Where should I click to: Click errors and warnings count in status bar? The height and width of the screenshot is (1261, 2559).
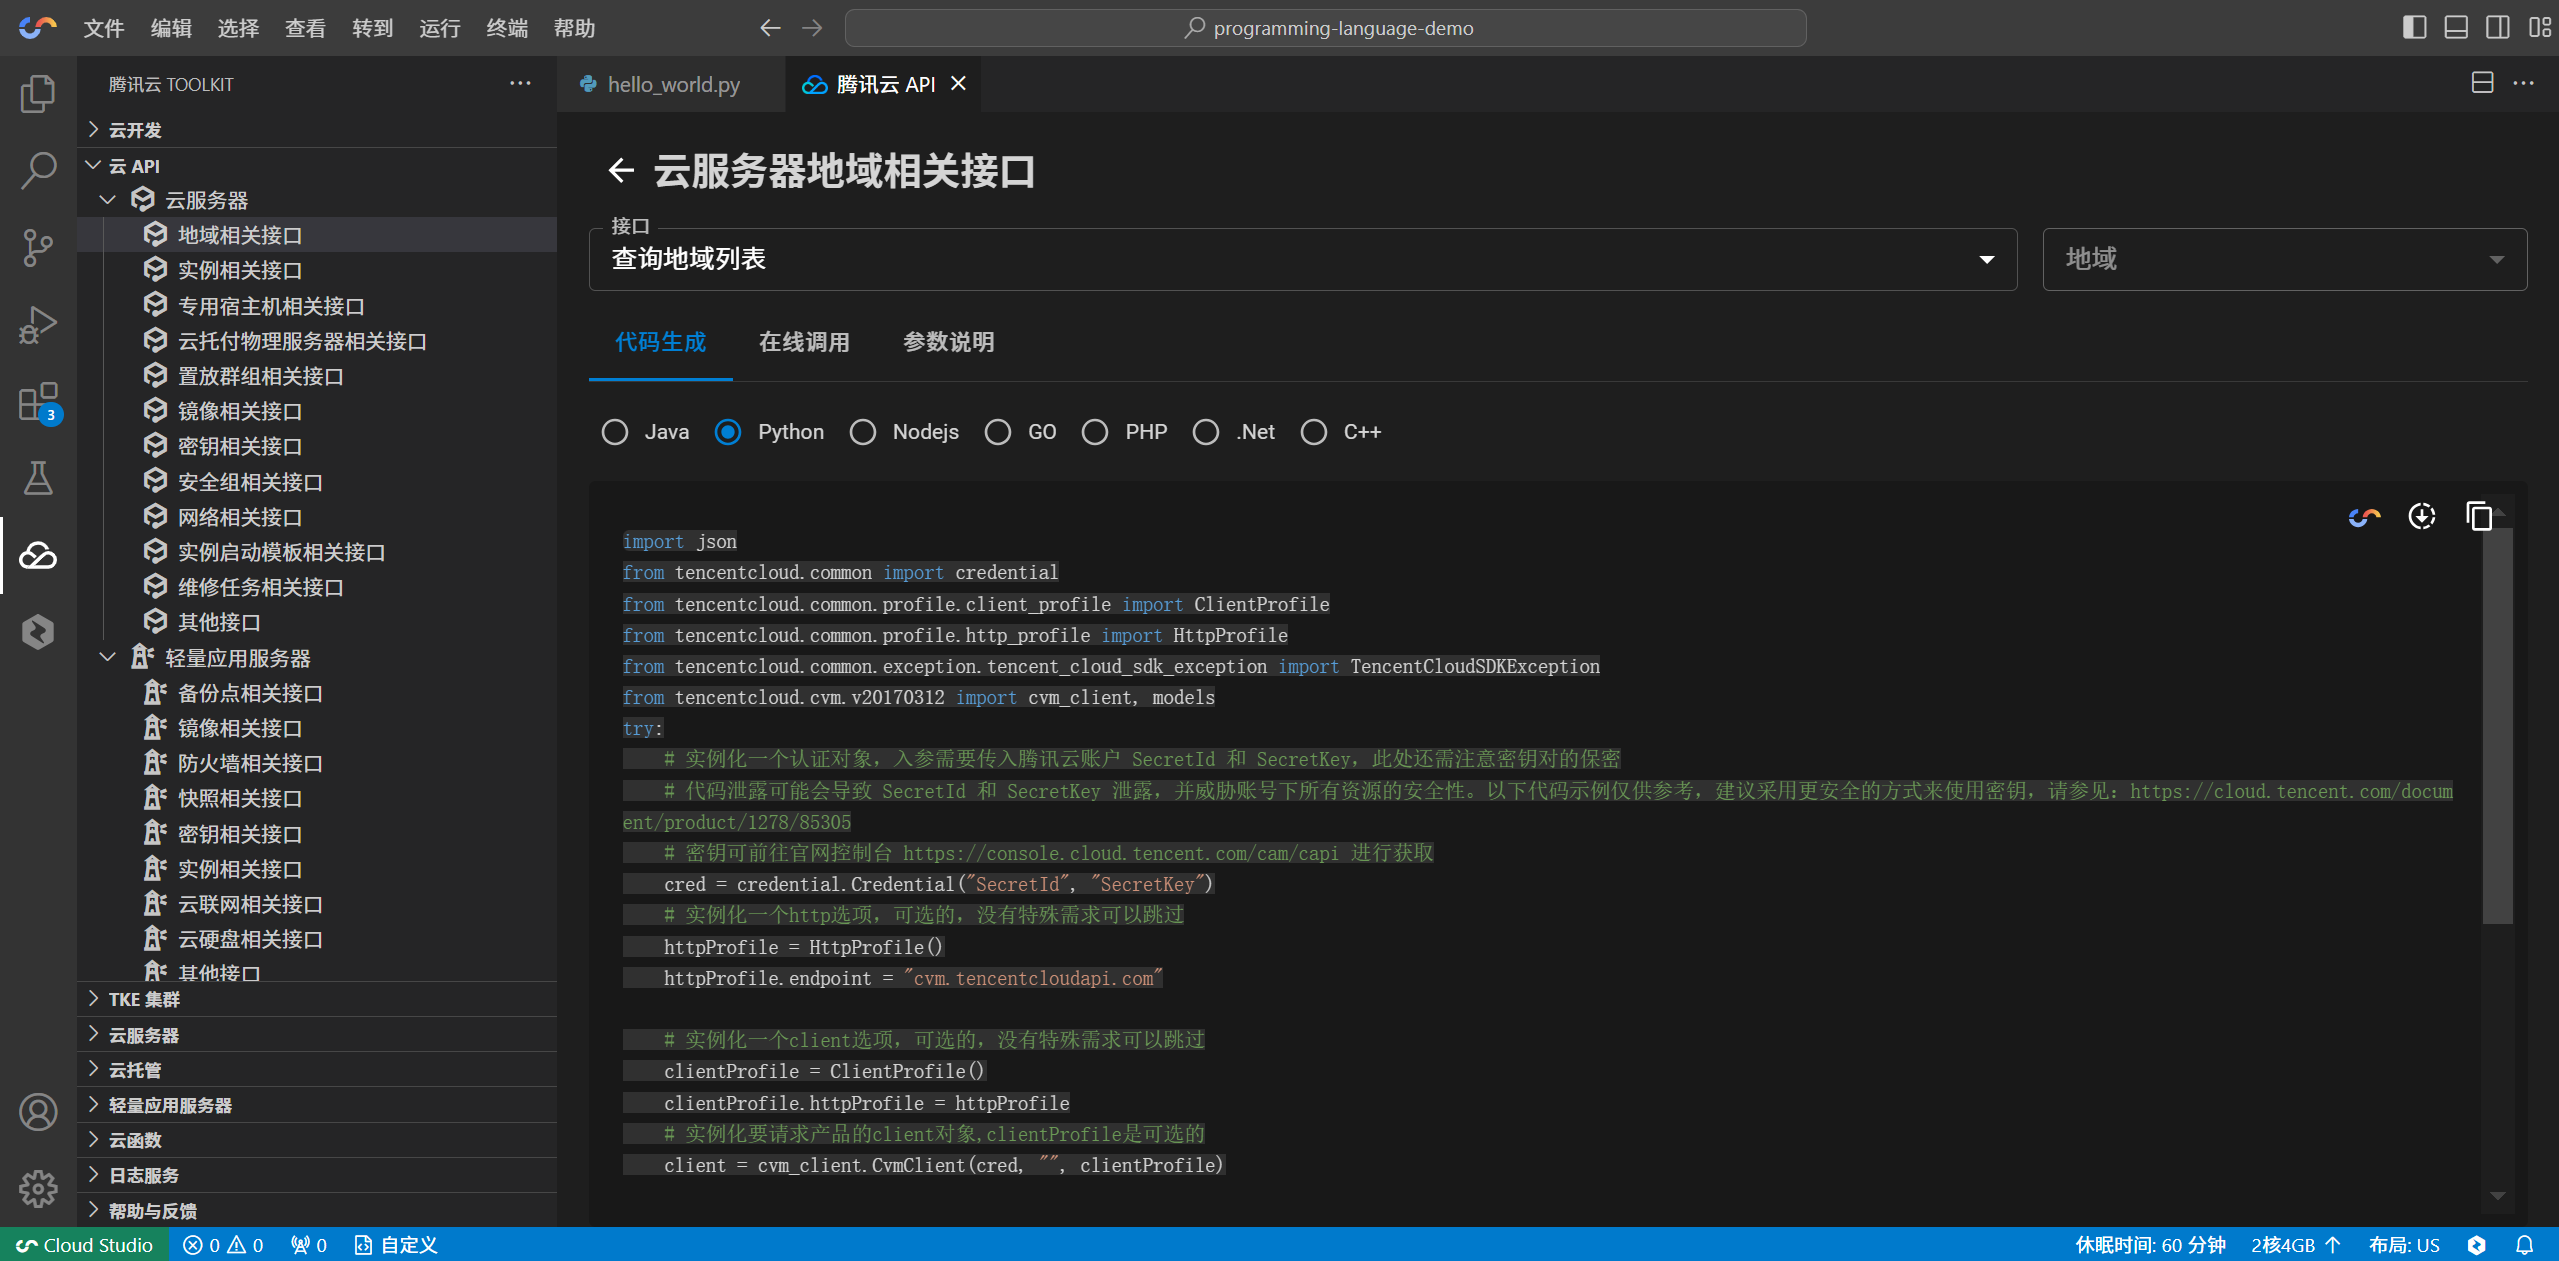click(x=224, y=1245)
